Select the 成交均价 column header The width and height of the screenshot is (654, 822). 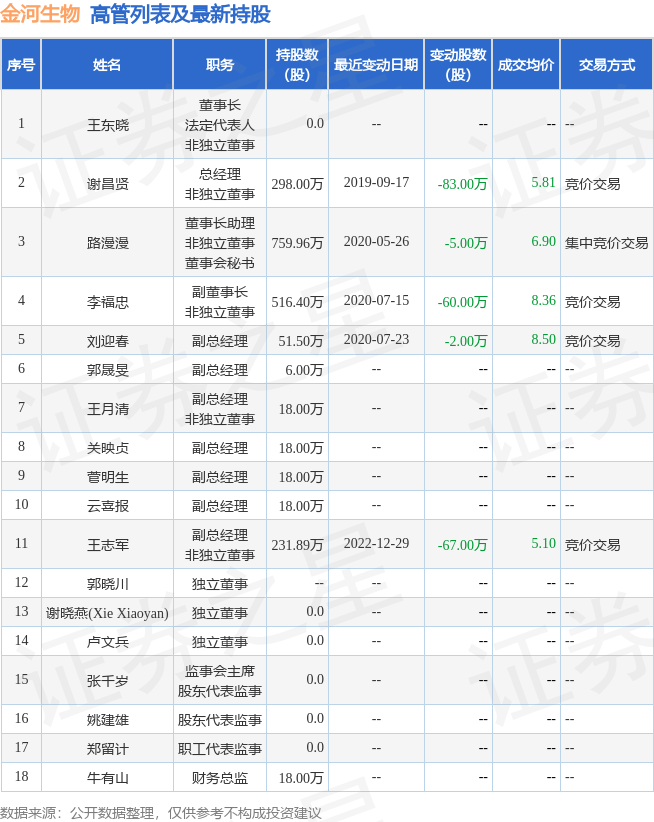tap(526, 64)
